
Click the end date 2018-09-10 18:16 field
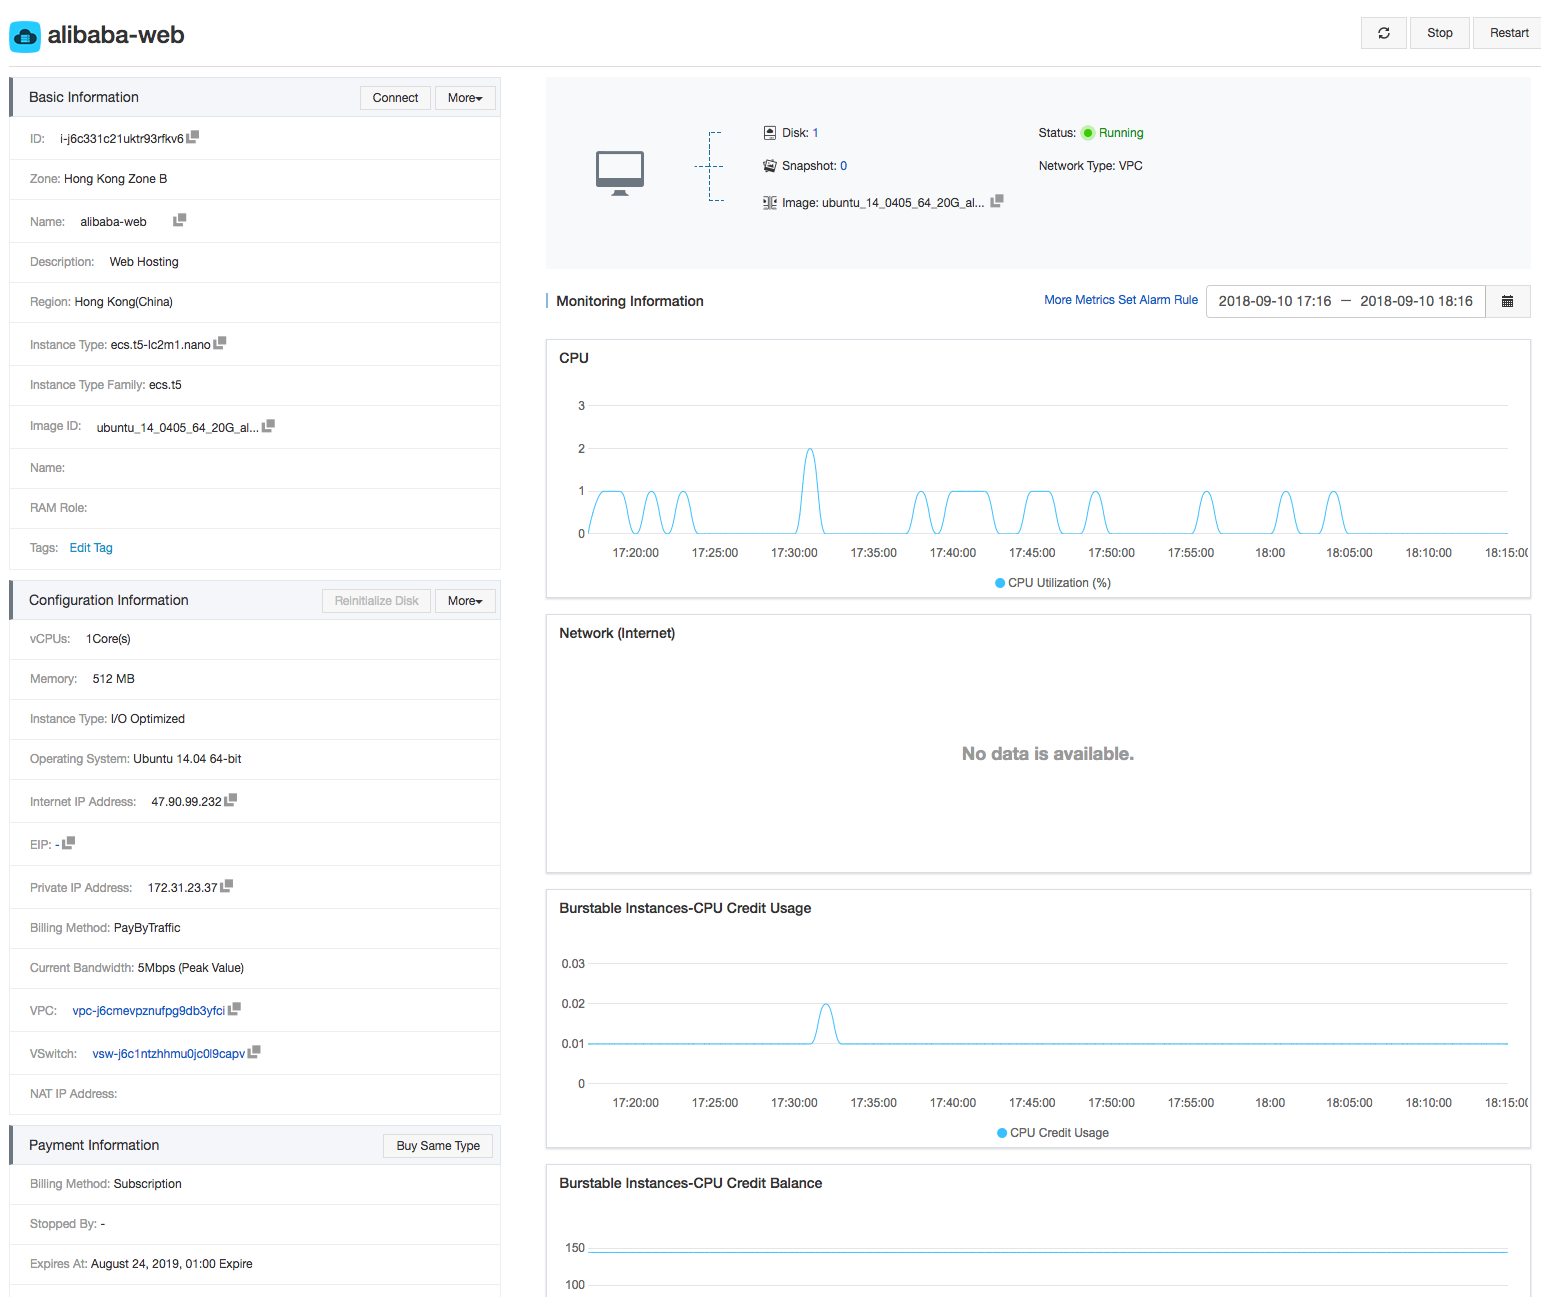[x=1416, y=301]
